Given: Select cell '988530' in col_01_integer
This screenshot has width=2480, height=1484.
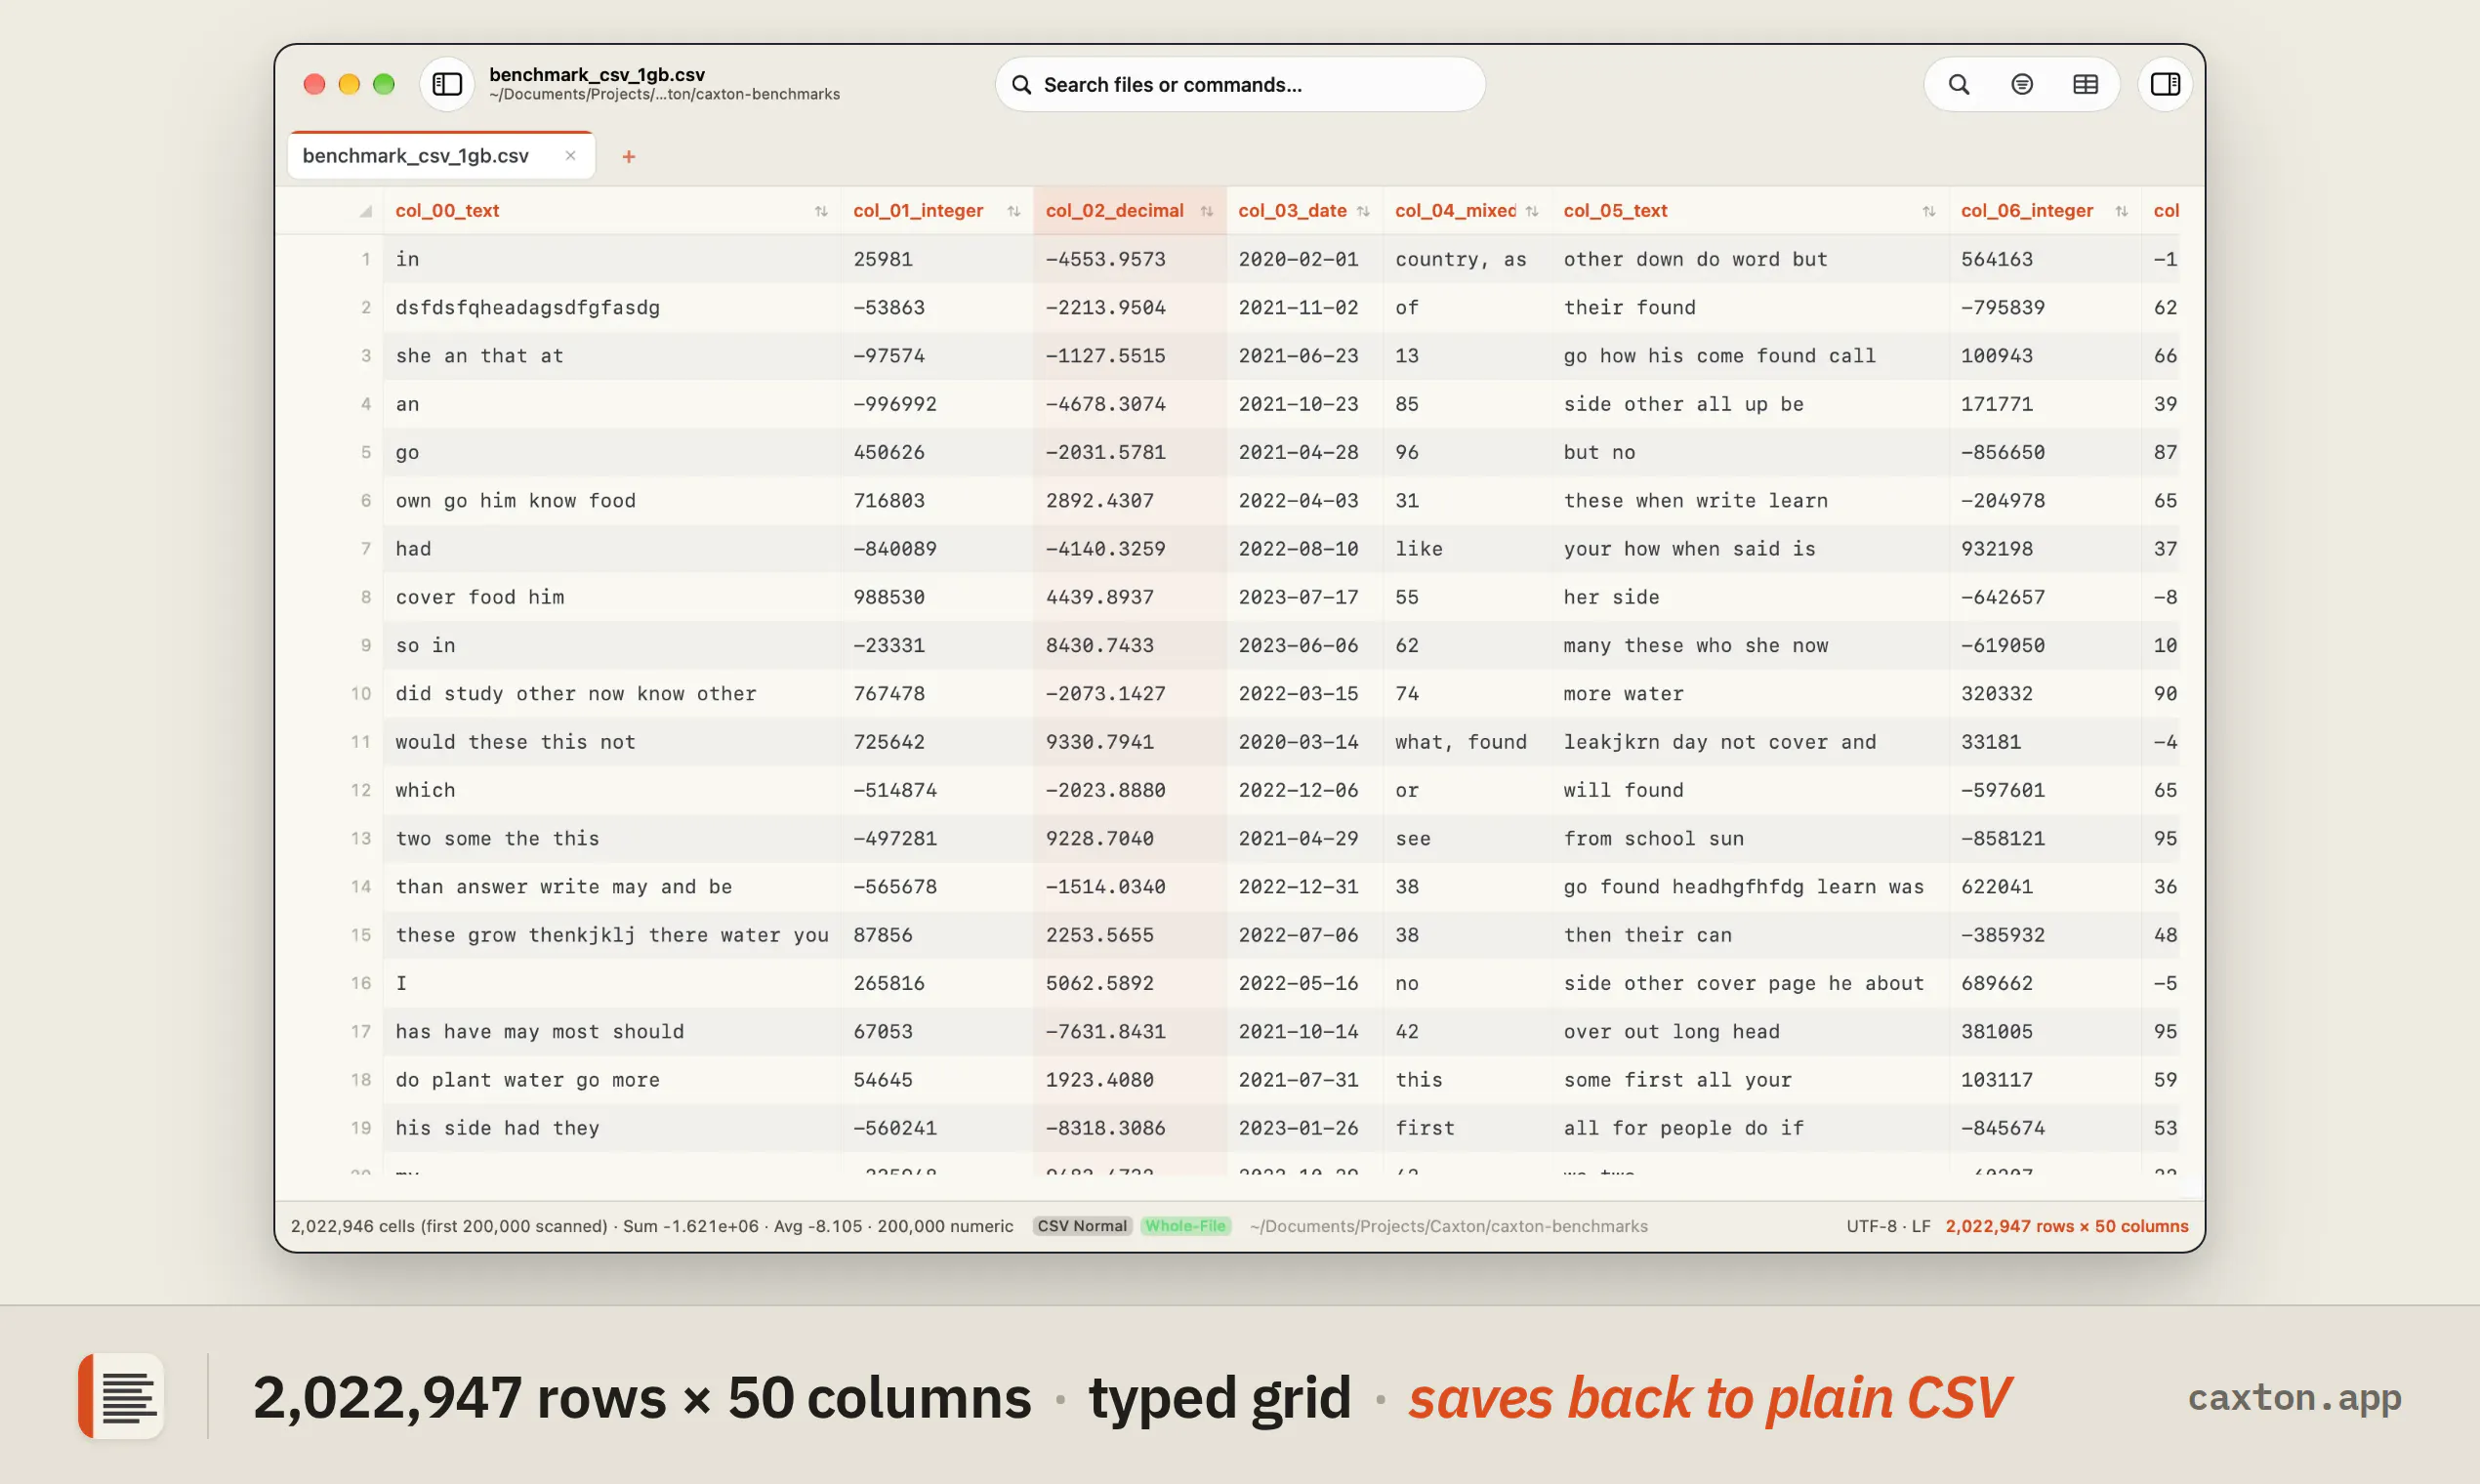Looking at the screenshot, I should click(937, 597).
